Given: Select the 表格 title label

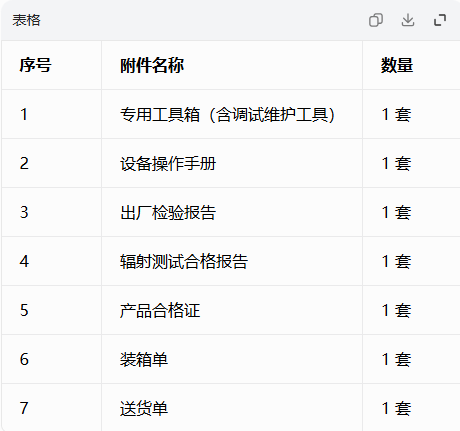Looking at the screenshot, I should click(26, 20).
